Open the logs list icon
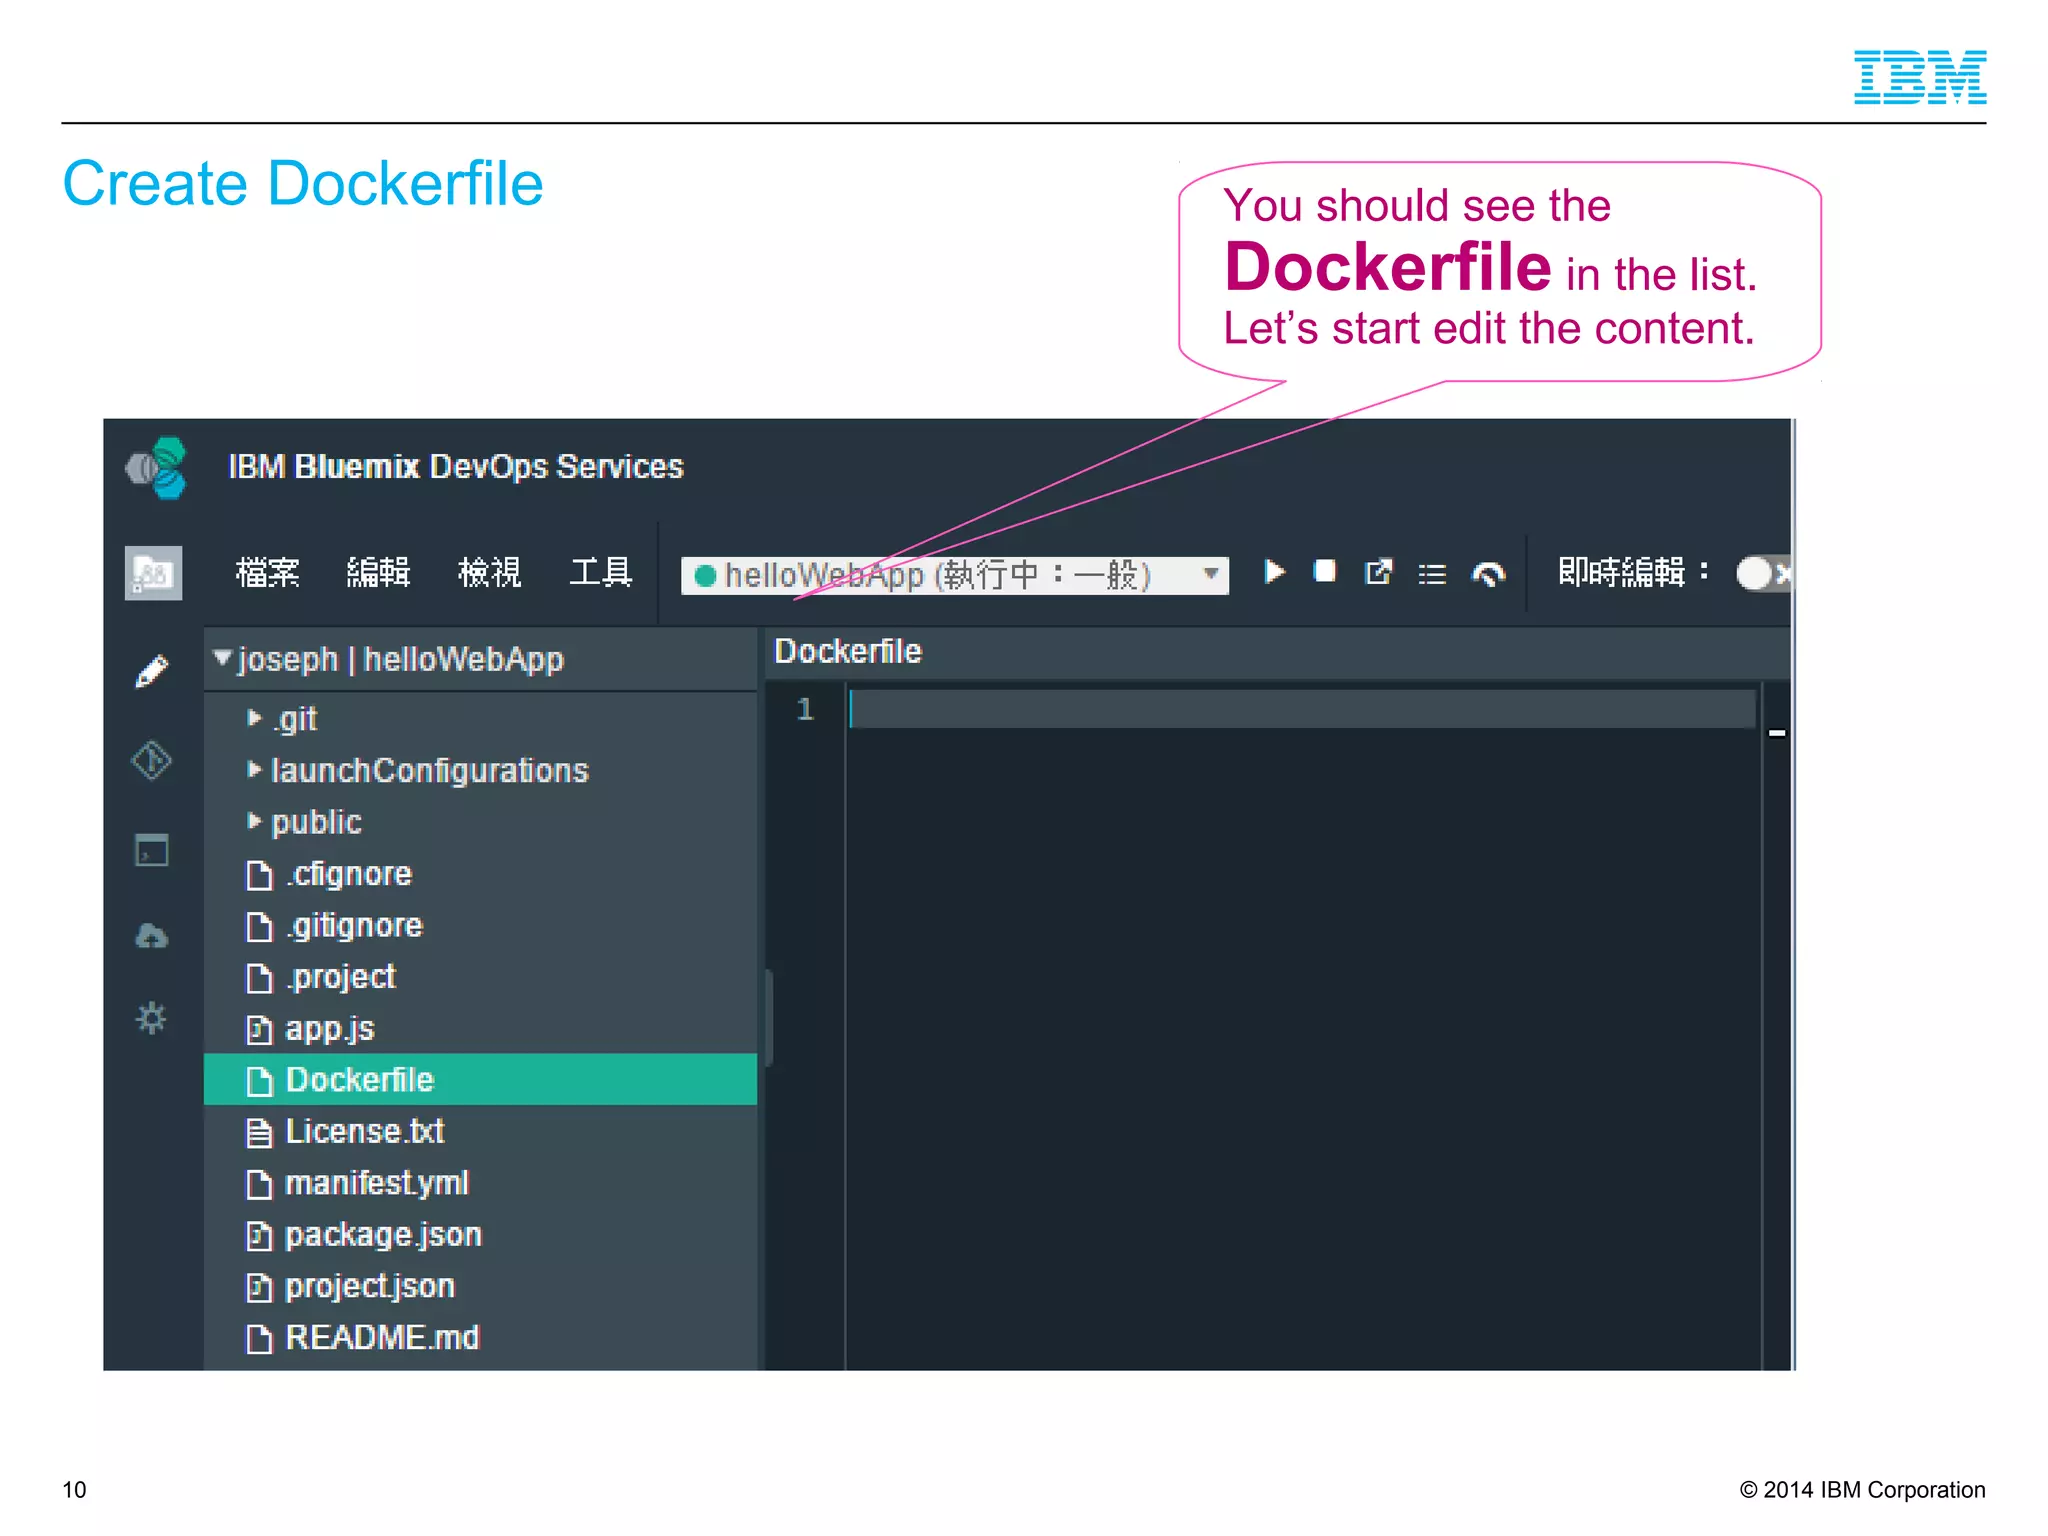2048x1536 pixels. (1432, 574)
